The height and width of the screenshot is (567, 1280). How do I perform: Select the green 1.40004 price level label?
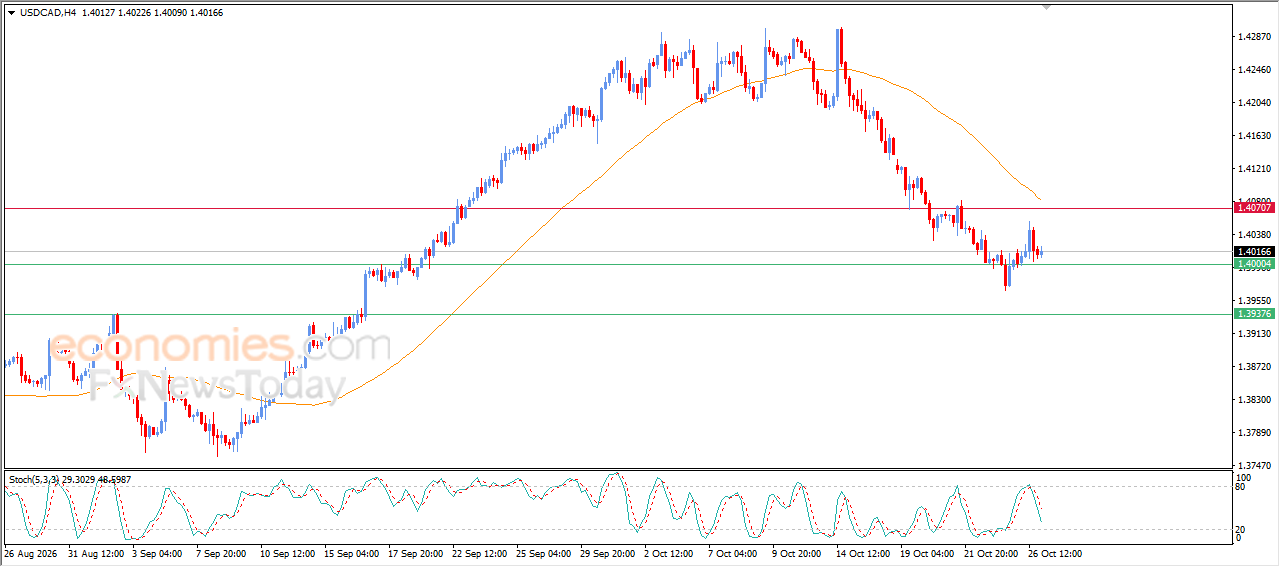(1255, 264)
